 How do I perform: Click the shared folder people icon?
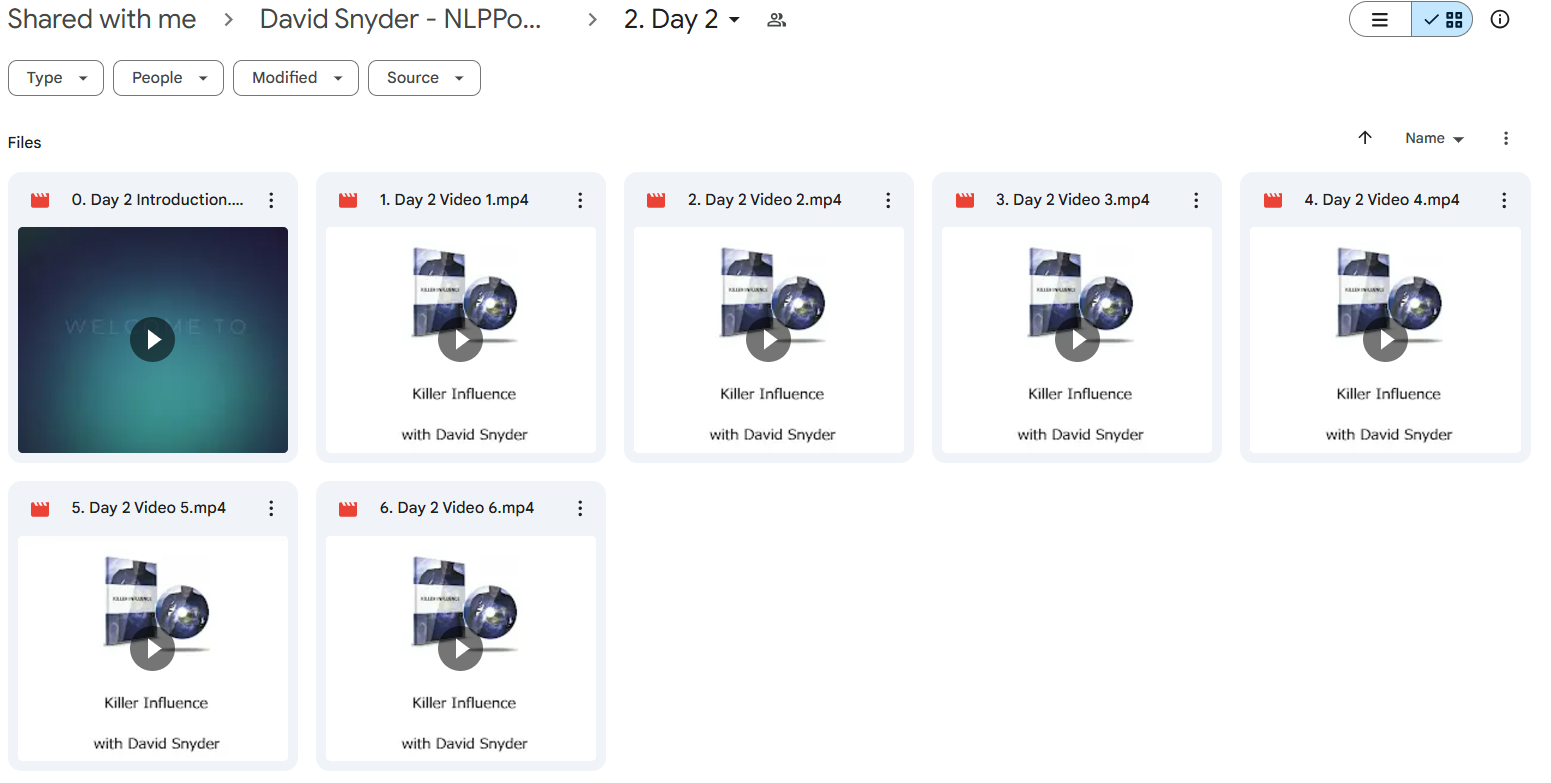(x=776, y=20)
